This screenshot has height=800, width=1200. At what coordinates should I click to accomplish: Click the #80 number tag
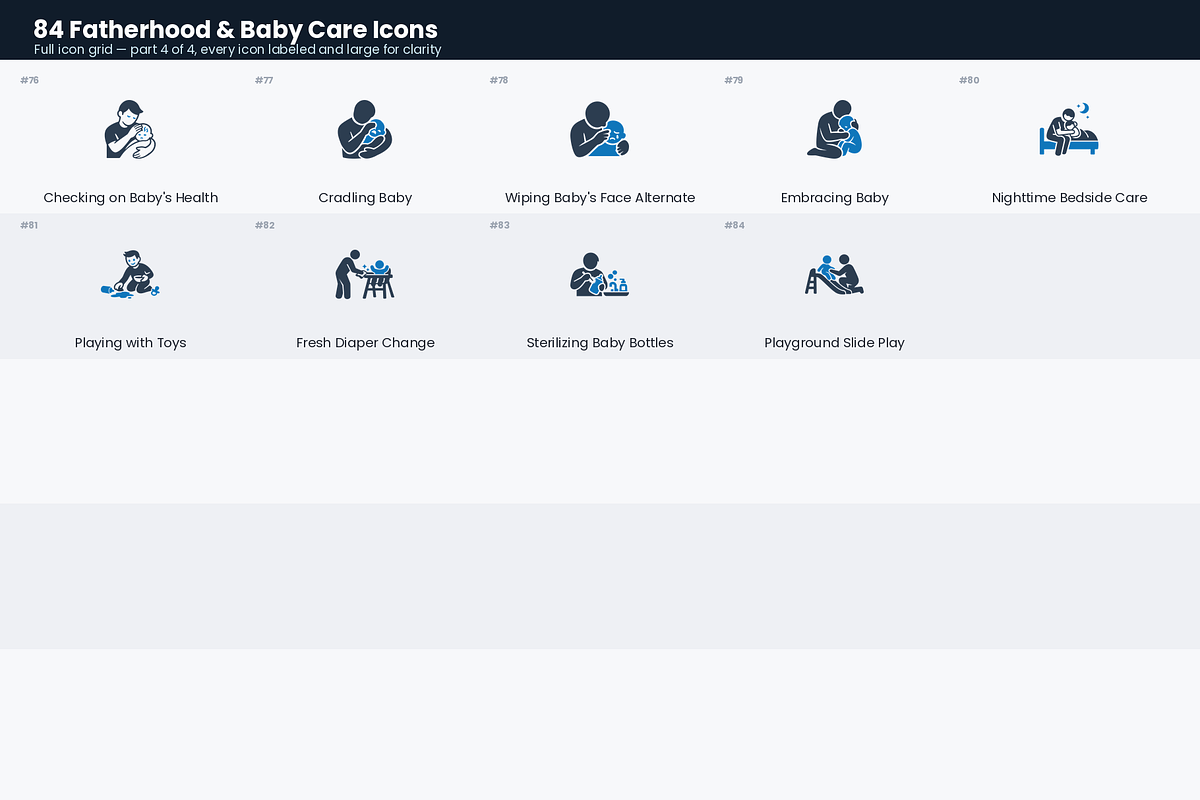969,80
